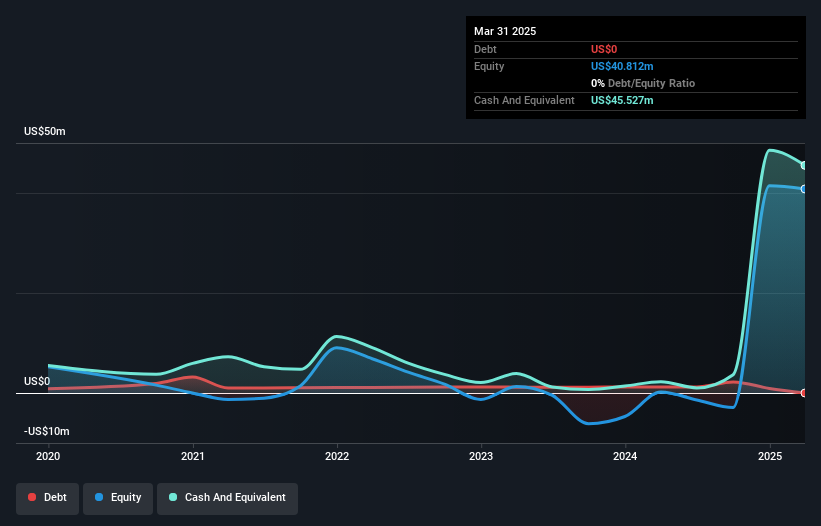Select the red Debt endpoint marker on chart
This screenshot has width=821, height=526.
[804, 393]
